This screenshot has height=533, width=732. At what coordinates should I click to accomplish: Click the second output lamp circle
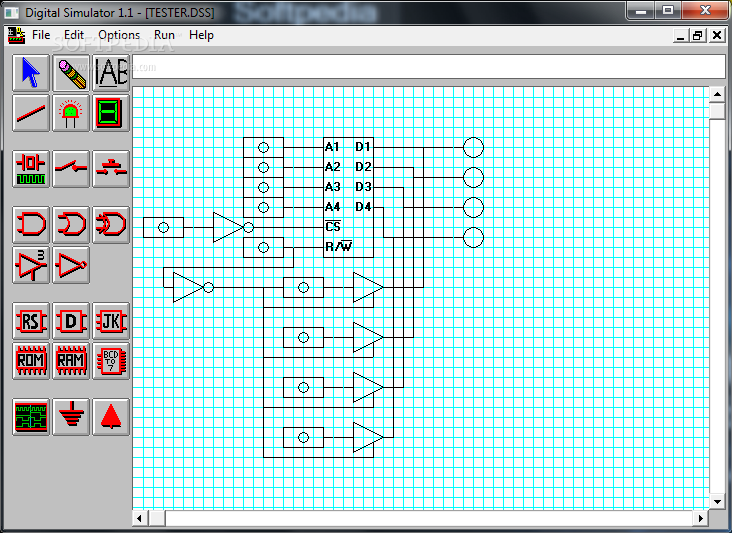tap(473, 177)
